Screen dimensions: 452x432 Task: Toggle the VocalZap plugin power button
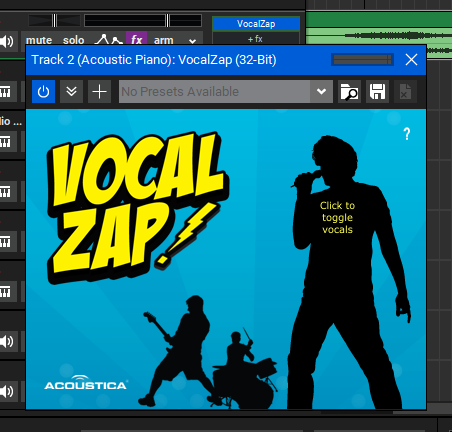[x=43, y=92]
